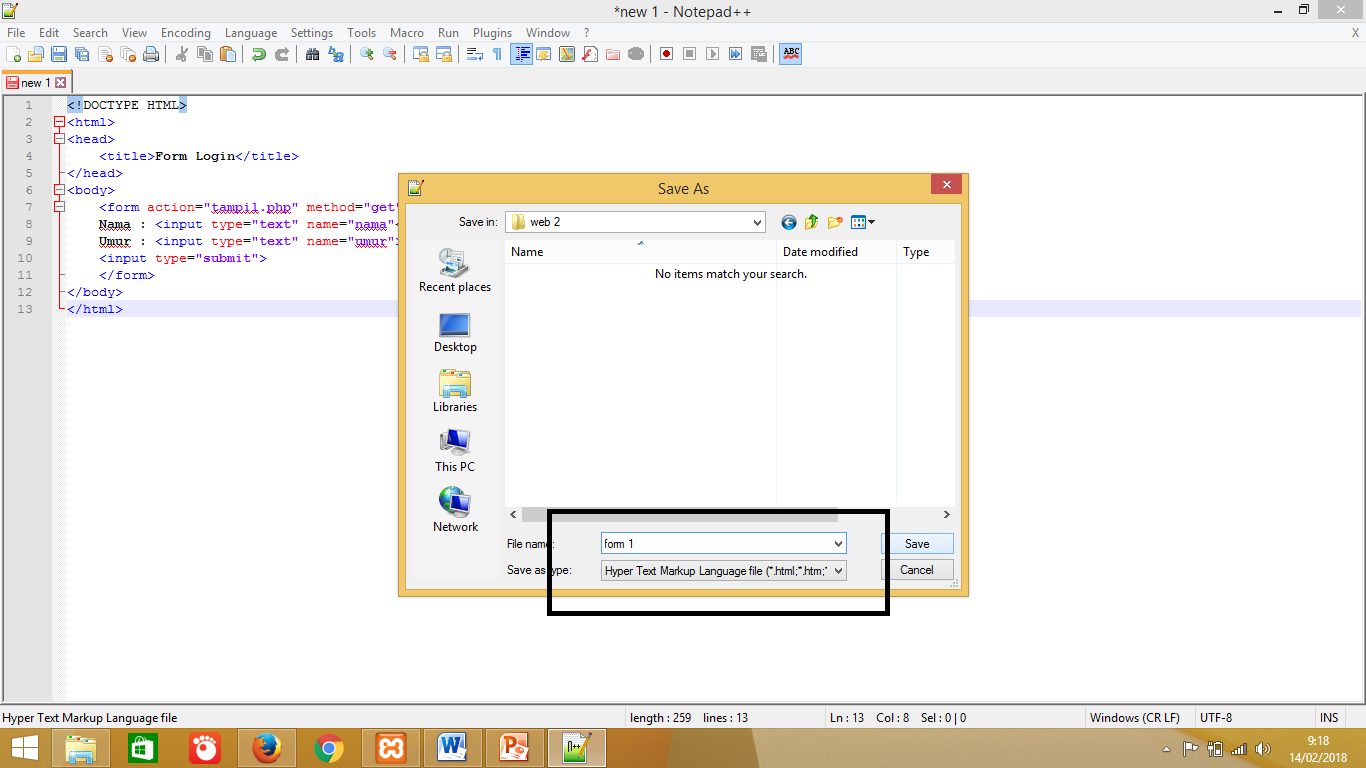Viewport: 1366px width, 768px height.
Task: Toggle word wrap on the toolbar
Action: 473,54
